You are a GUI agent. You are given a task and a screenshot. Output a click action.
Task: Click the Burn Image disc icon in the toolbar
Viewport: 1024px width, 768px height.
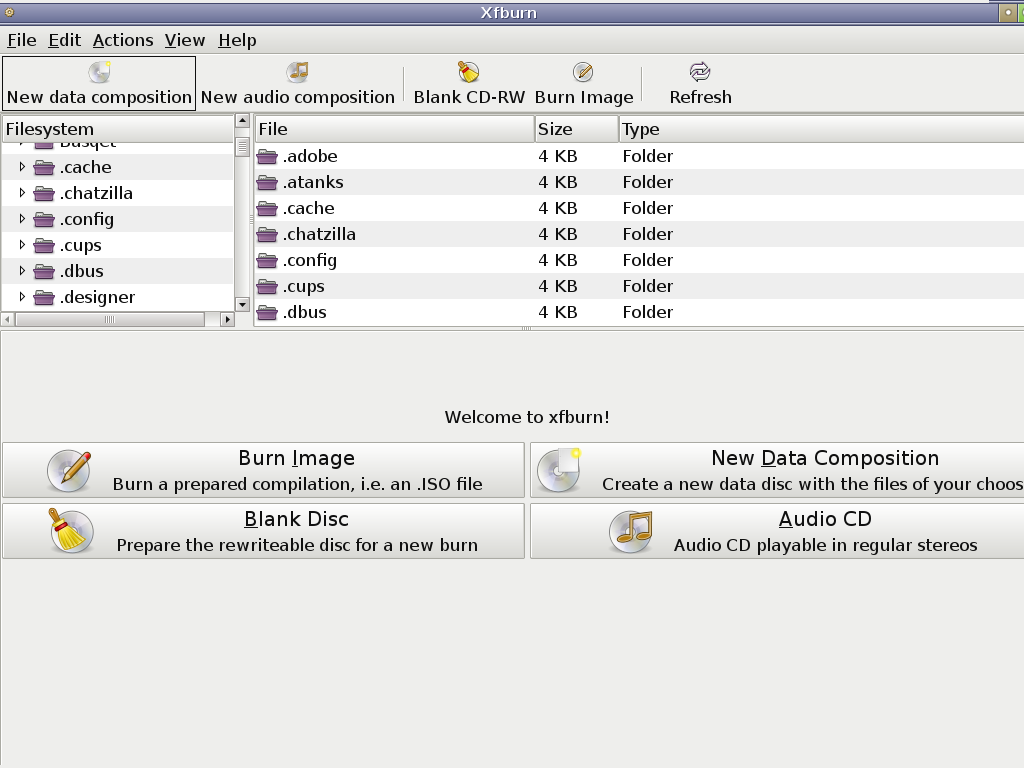click(x=583, y=72)
